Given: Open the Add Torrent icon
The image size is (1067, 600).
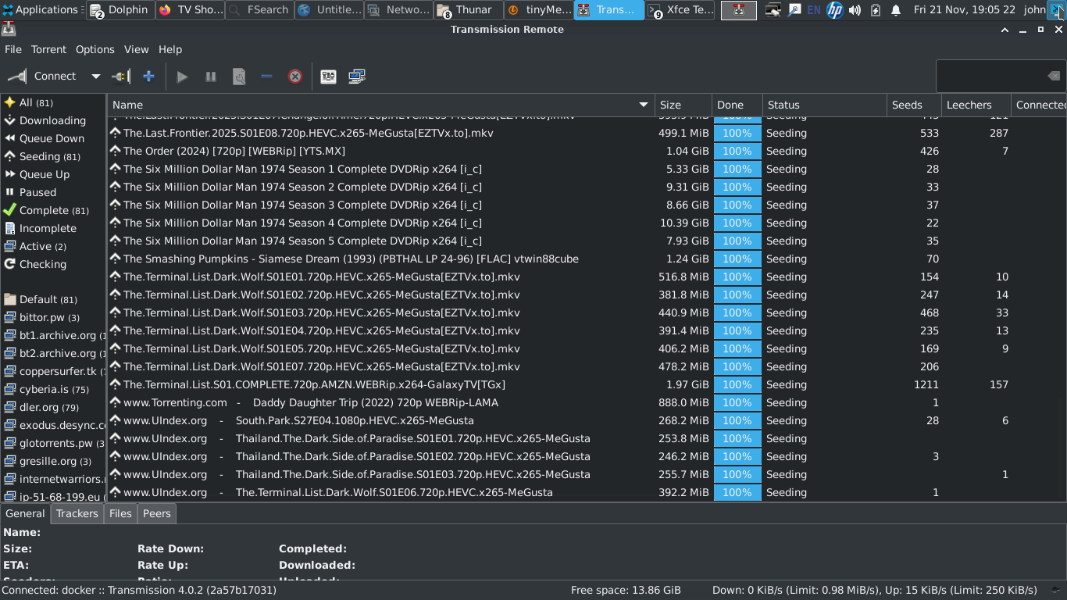Looking at the screenshot, I should (x=147, y=76).
